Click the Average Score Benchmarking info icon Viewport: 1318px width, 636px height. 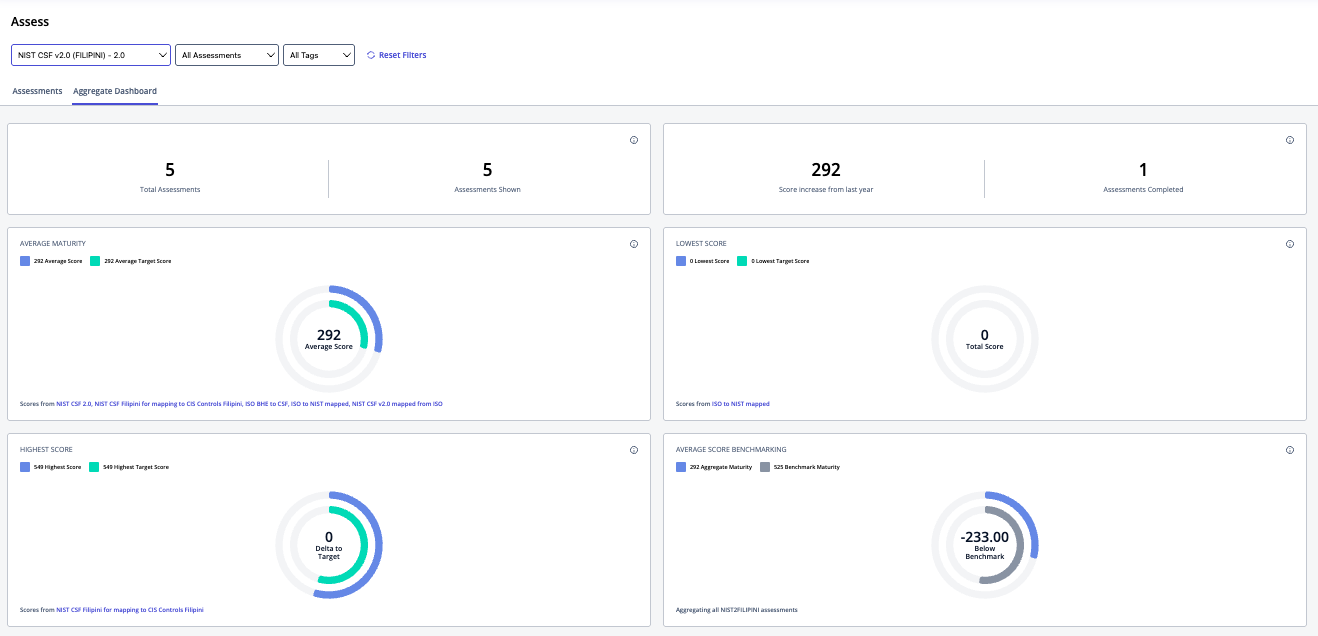point(1290,450)
